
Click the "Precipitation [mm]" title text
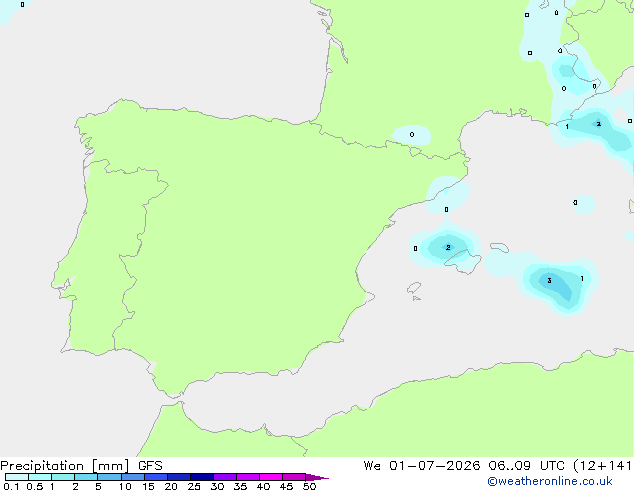[x=65, y=466]
